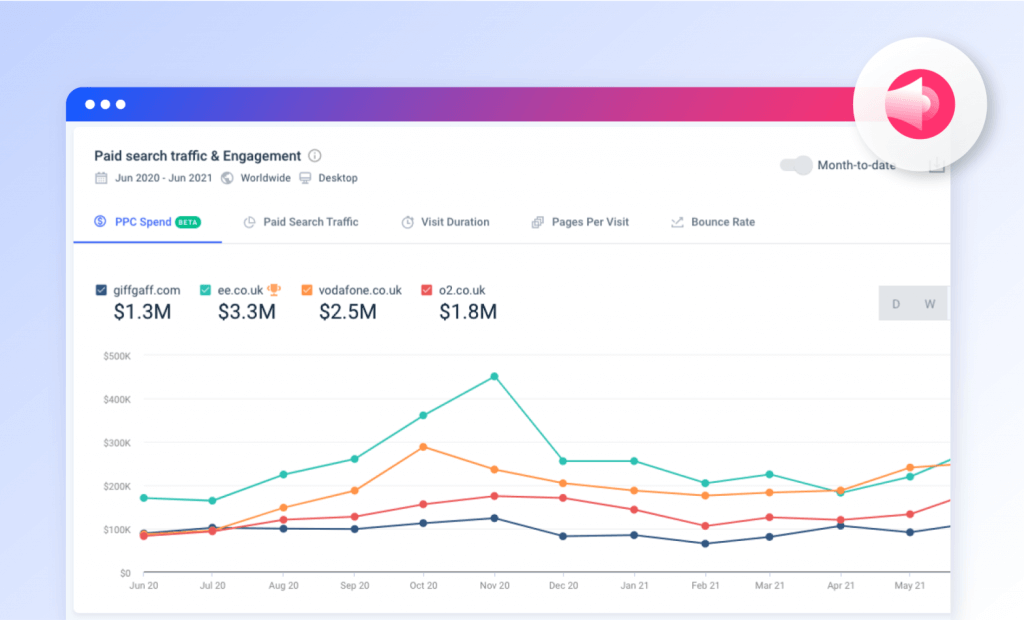Enable the Month-to-date toggle
1024x620 pixels.
pos(795,167)
